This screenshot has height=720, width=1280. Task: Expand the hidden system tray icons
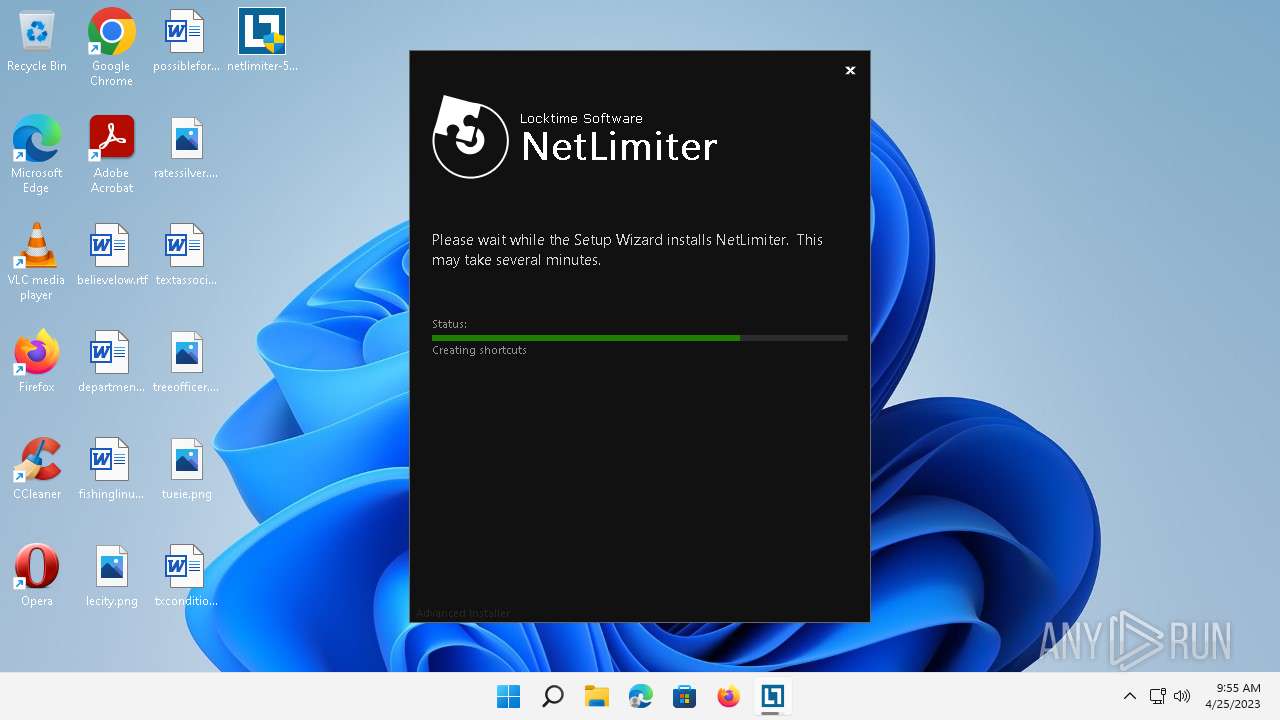point(1130,696)
